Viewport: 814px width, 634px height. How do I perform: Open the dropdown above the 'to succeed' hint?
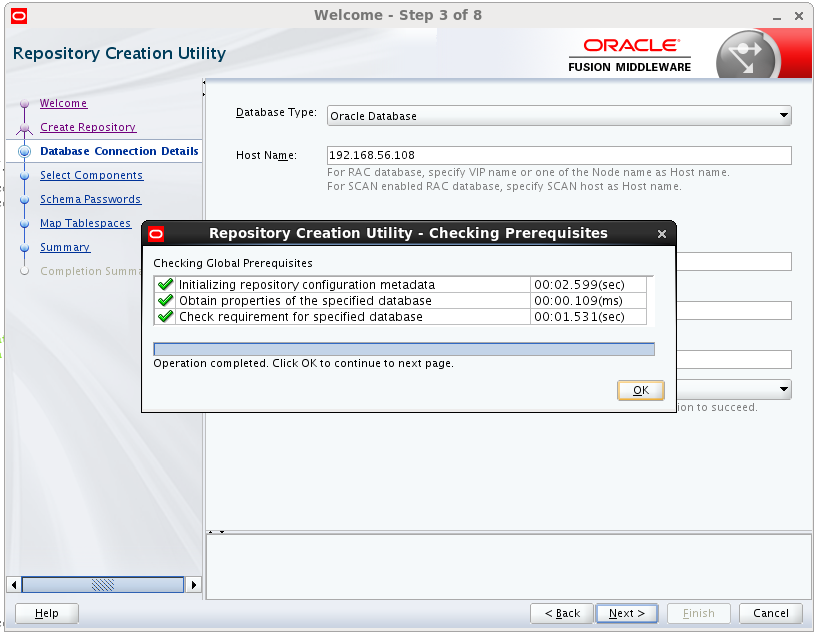click(784, 389)
